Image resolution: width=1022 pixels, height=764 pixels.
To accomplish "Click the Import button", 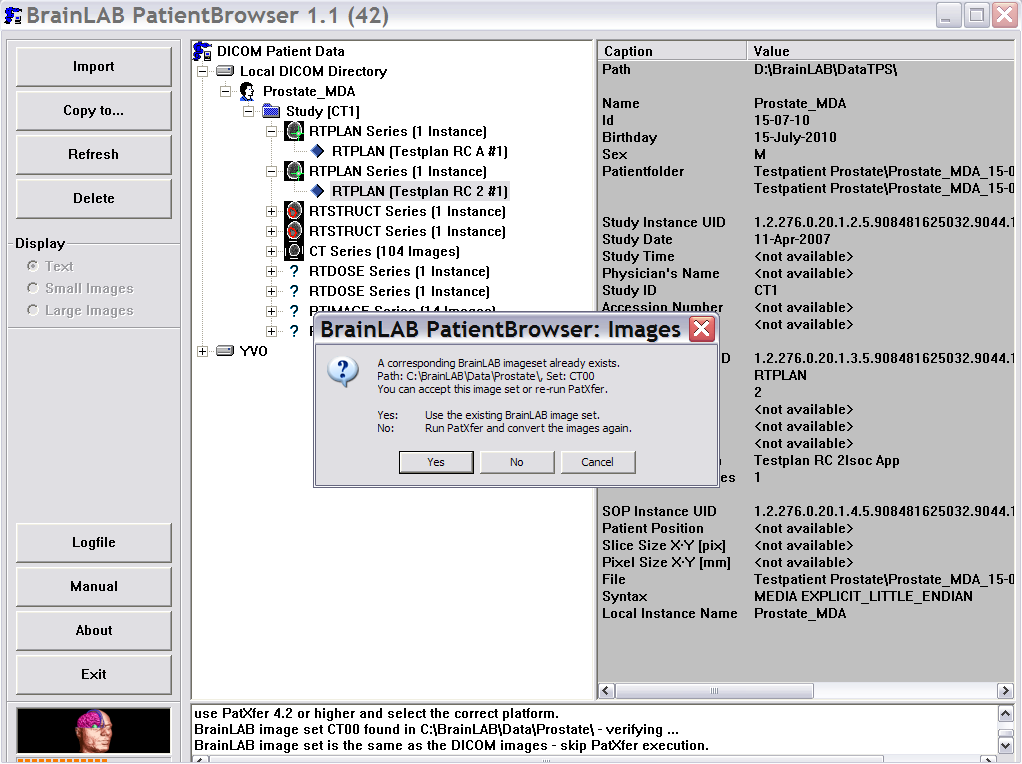I will point(94,66).
